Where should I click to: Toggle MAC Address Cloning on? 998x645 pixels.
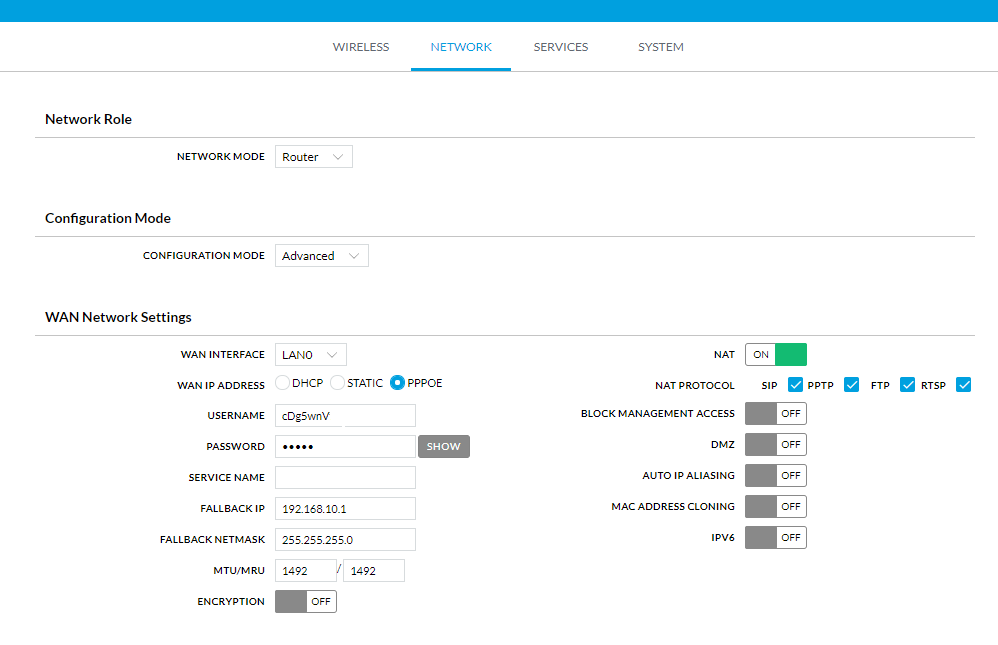click(775, 507)
